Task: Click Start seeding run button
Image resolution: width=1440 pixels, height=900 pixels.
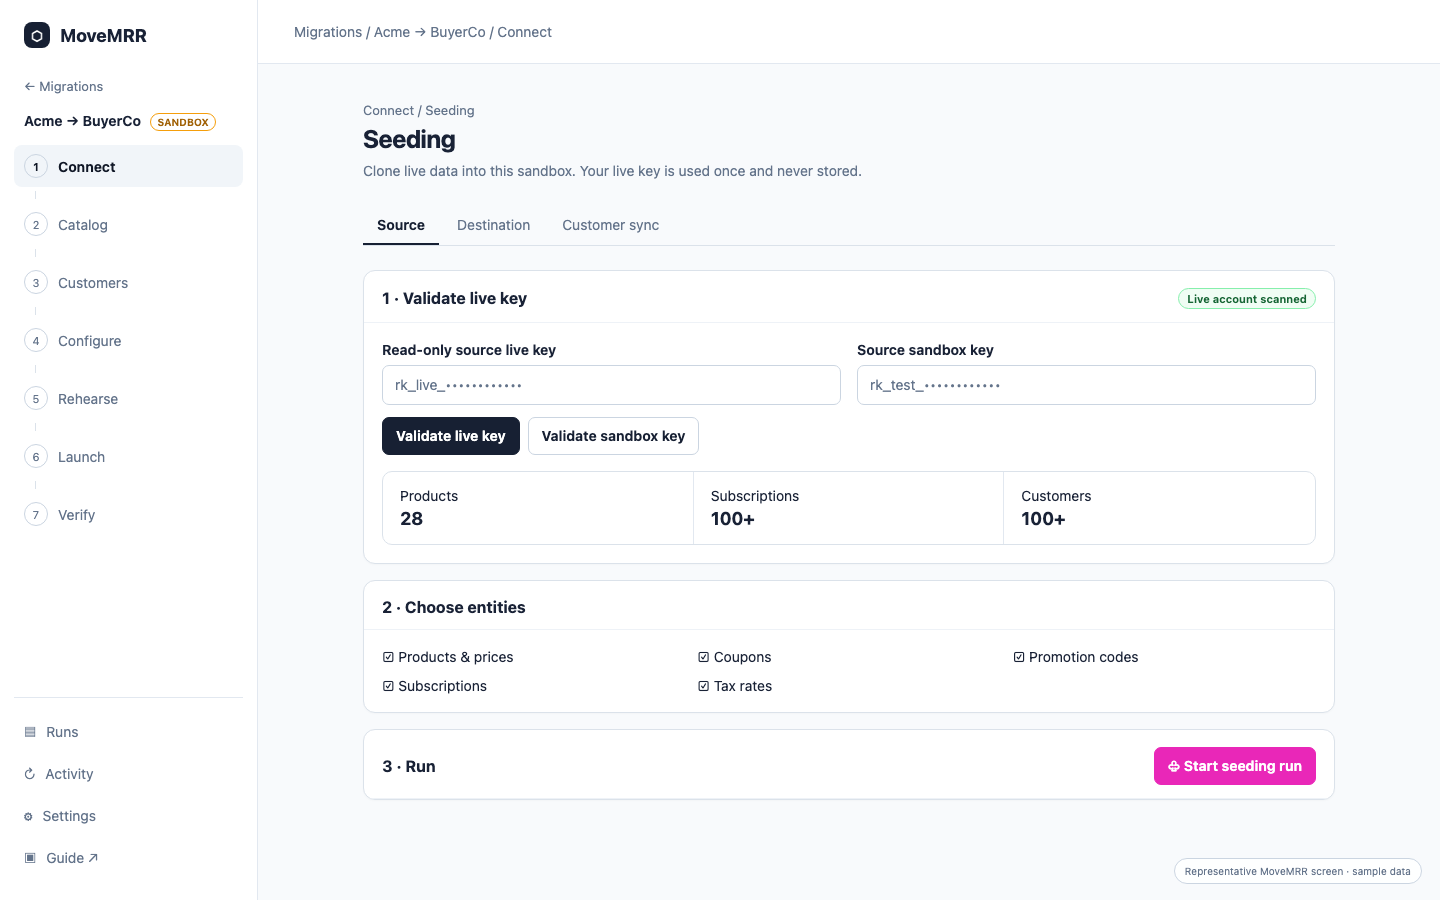Action: coord(1235,766)
